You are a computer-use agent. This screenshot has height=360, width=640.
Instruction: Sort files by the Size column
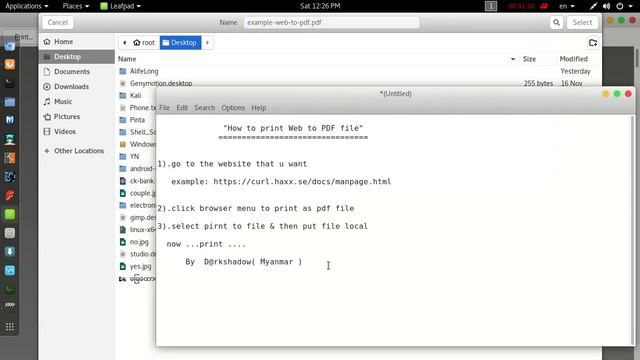tap(529, 59)
